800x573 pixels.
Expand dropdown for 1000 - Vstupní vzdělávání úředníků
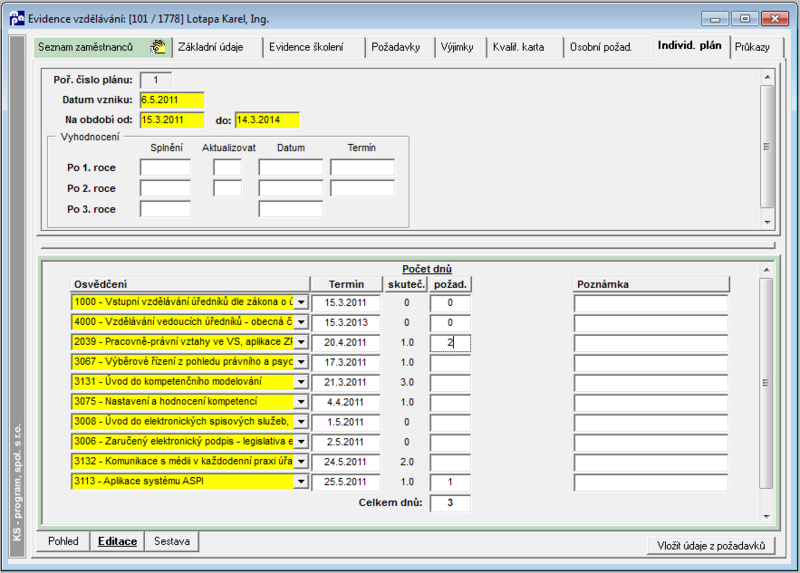(x=302, y=302)
